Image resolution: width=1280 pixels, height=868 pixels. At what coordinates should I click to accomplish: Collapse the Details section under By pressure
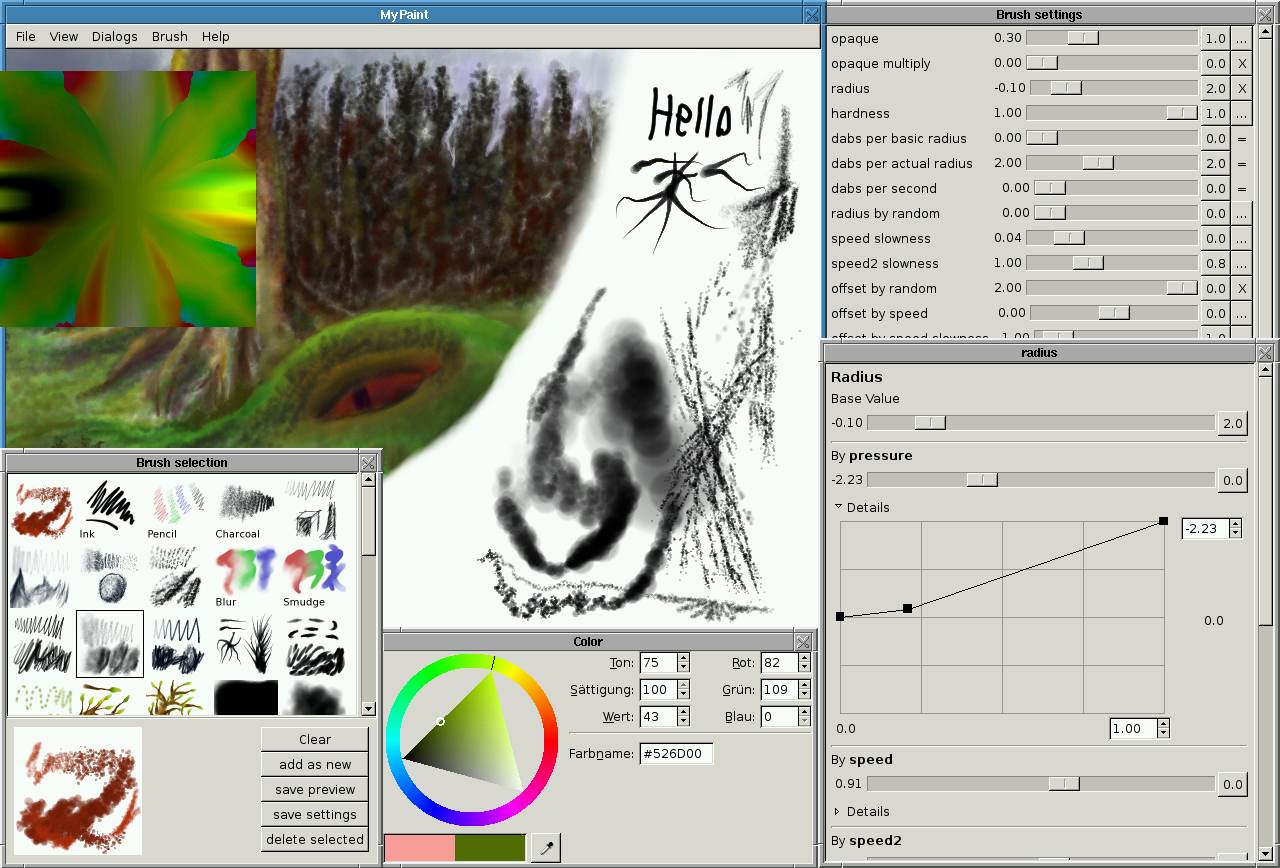coord(839,507)
